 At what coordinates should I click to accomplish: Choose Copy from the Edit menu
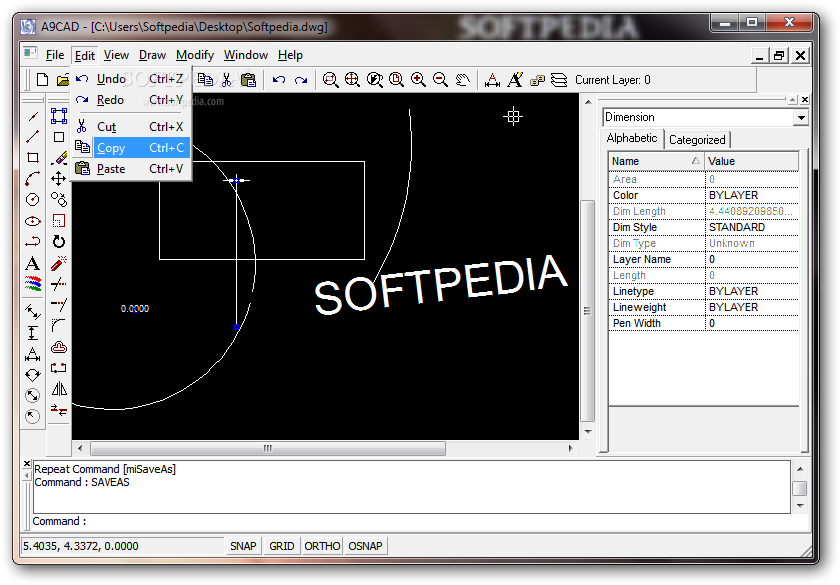pos(131,148)
